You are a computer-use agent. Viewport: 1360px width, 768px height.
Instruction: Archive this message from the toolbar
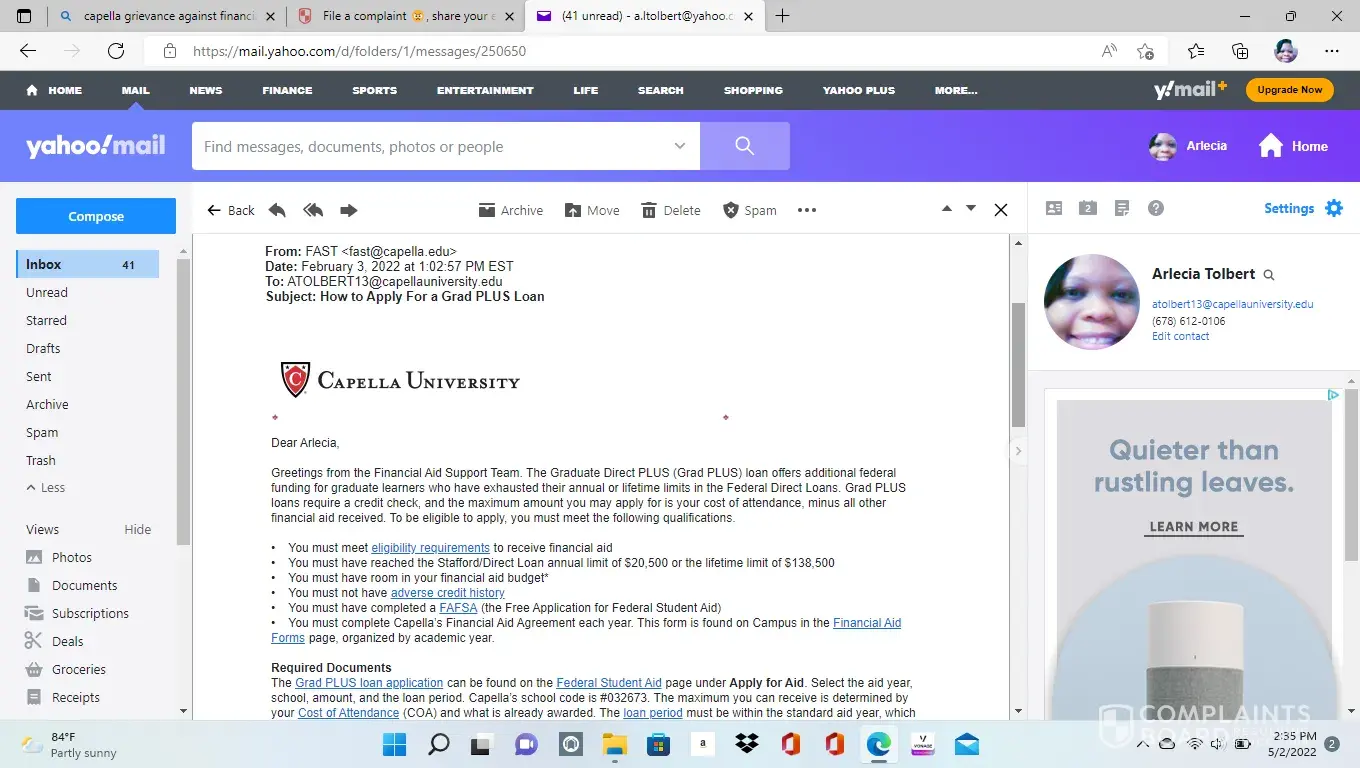click(x=511, y=210)
